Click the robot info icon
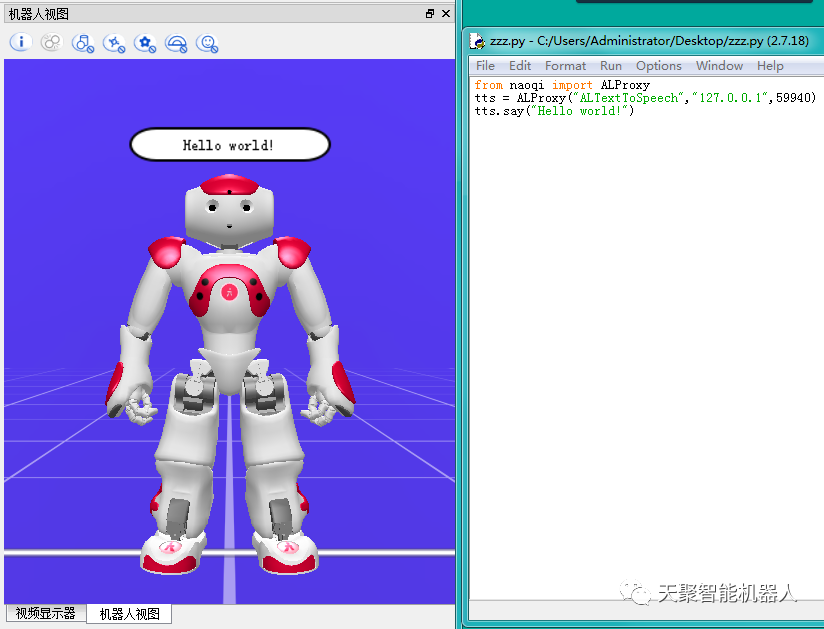Screen dimensions: 824x629 point(20,42)
